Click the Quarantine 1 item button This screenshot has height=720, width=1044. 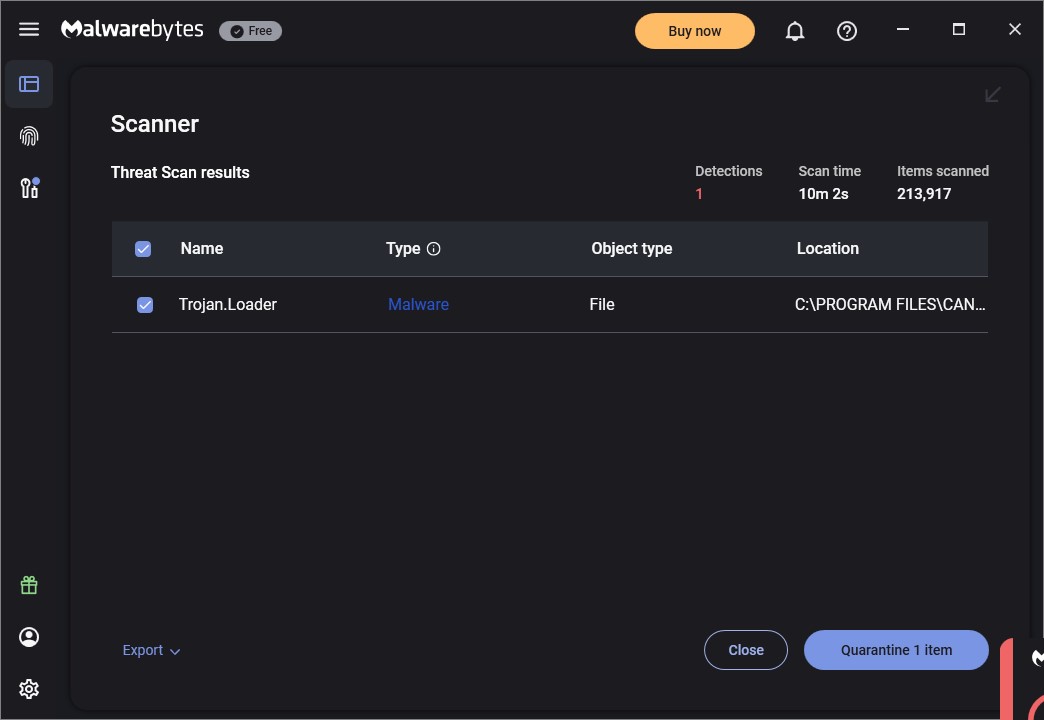click(896, 650)
